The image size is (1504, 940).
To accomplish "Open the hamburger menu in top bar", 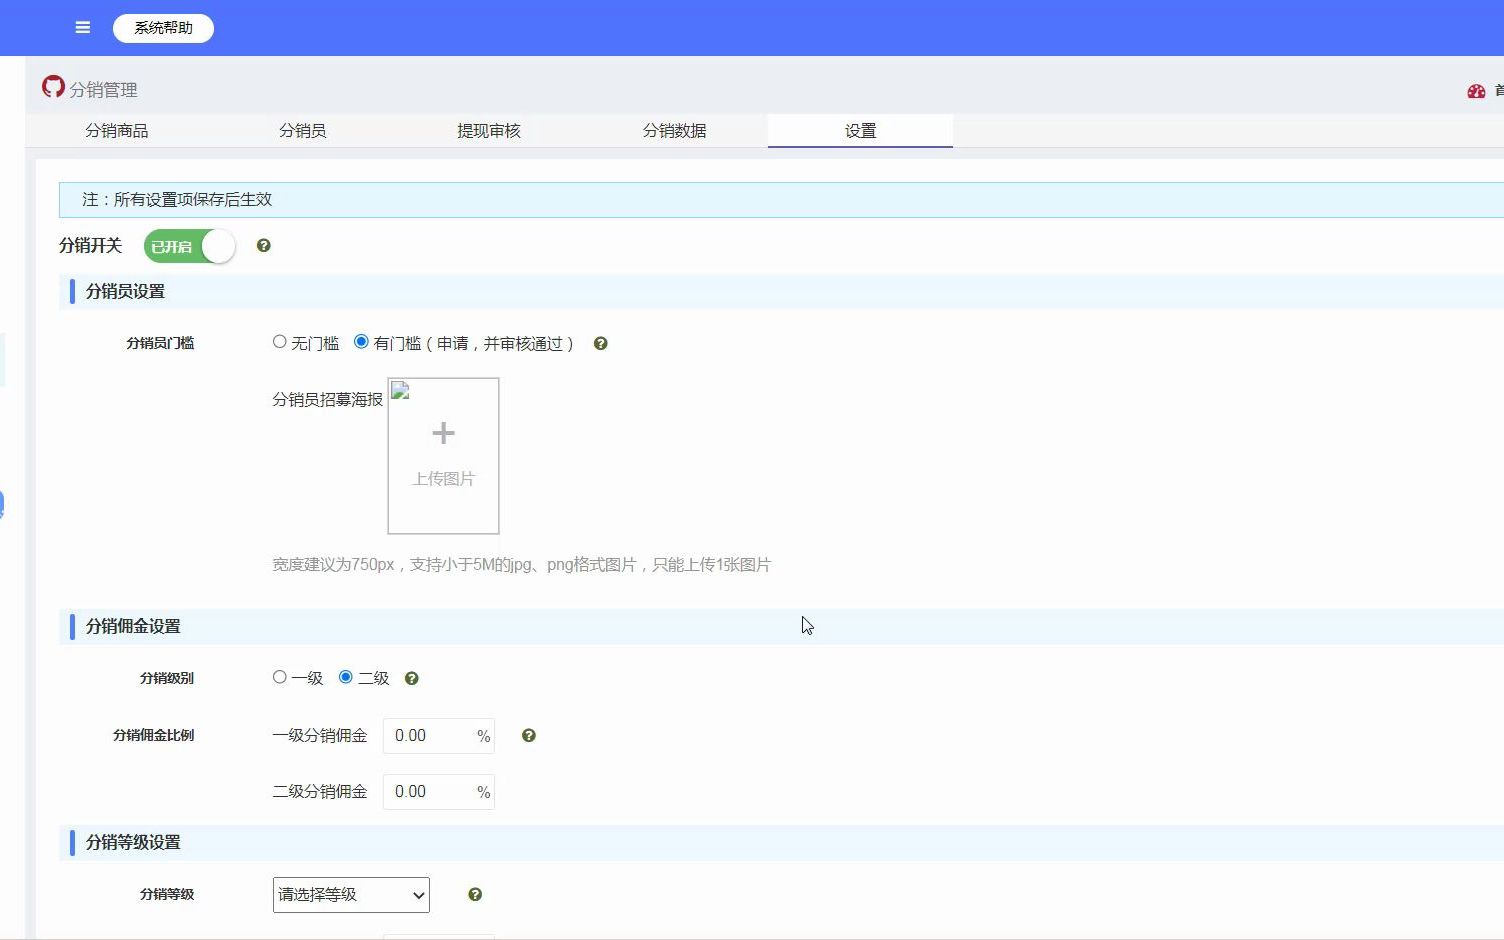I will [x=82, y=27].
